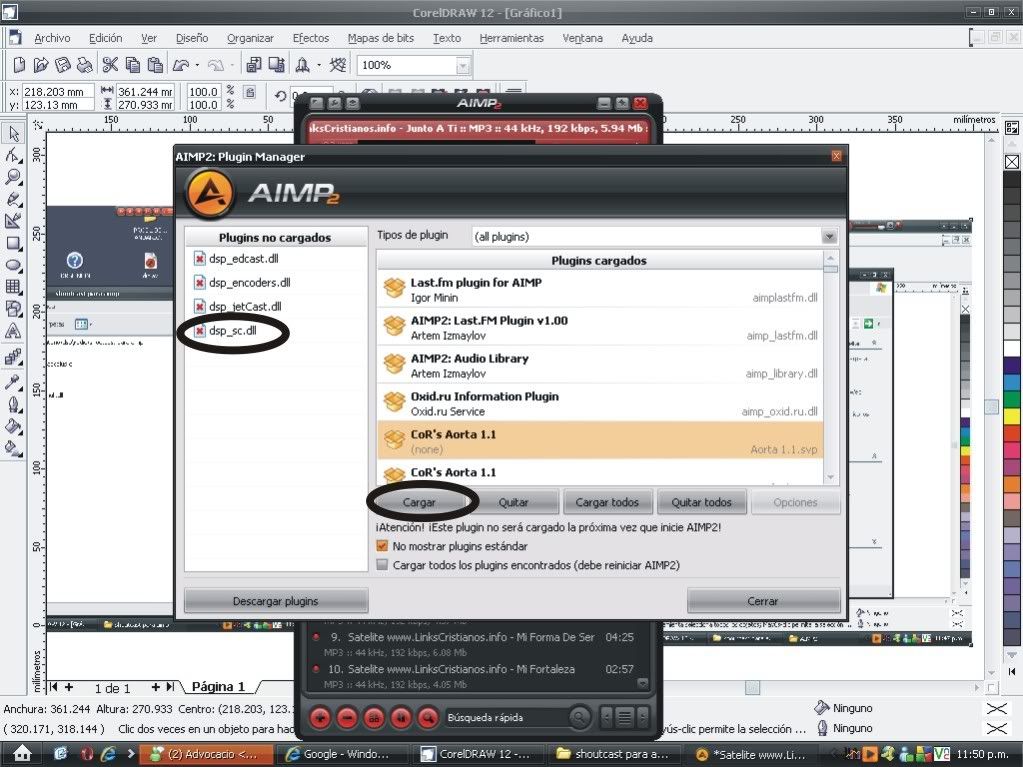The image size is (1023, 767).
Task: Click the Cargar todos button
Action: [607, 502]
